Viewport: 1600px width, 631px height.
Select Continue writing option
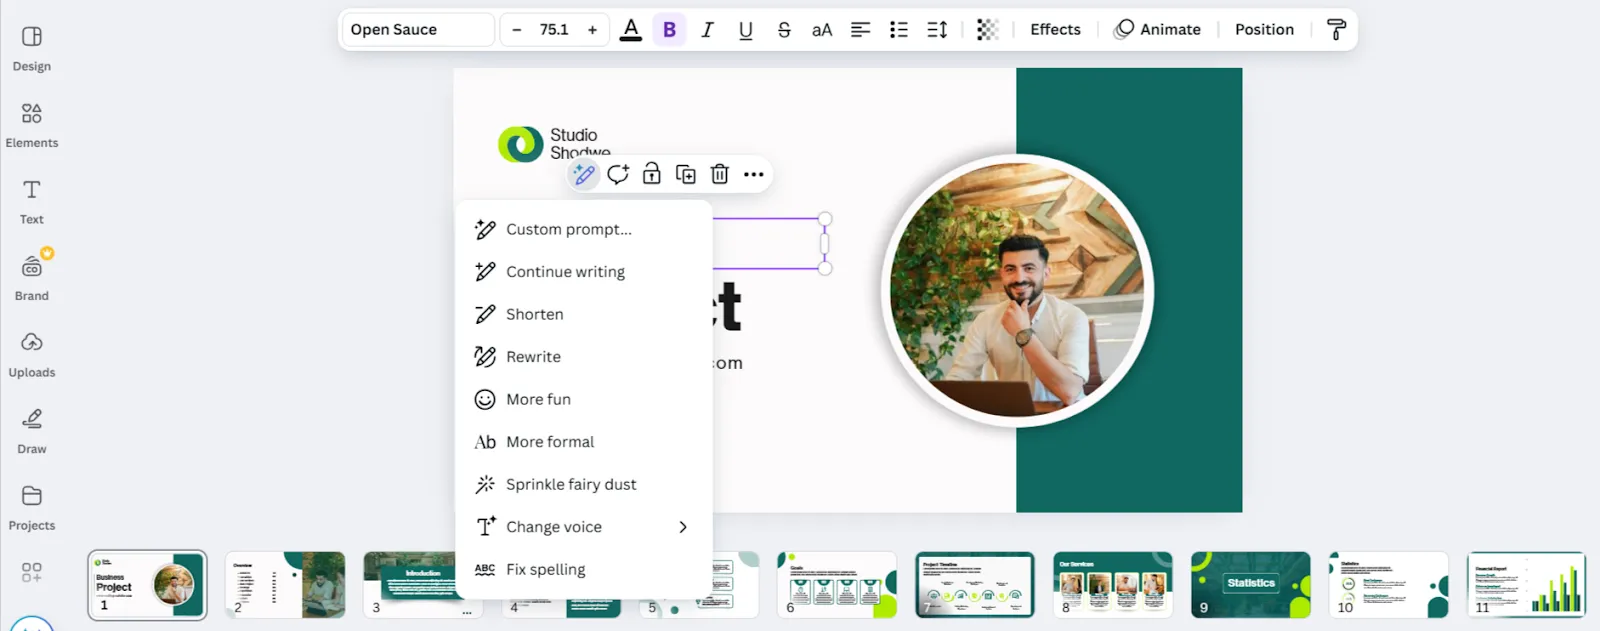[584, 272]
